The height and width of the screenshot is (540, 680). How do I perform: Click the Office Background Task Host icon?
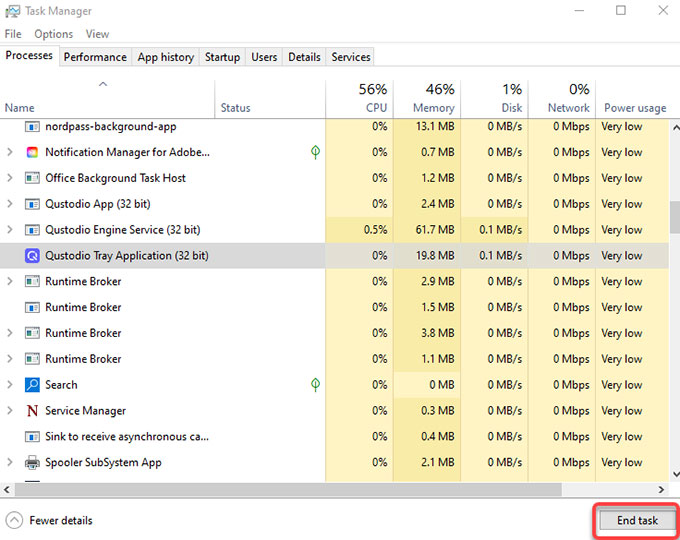[32, 178]
